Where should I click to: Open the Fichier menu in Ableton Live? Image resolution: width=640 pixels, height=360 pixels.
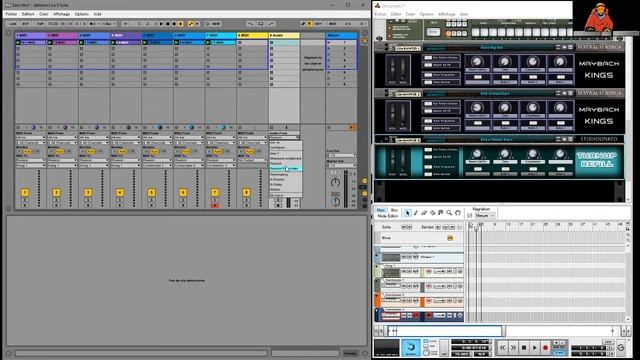pos(11,14)
